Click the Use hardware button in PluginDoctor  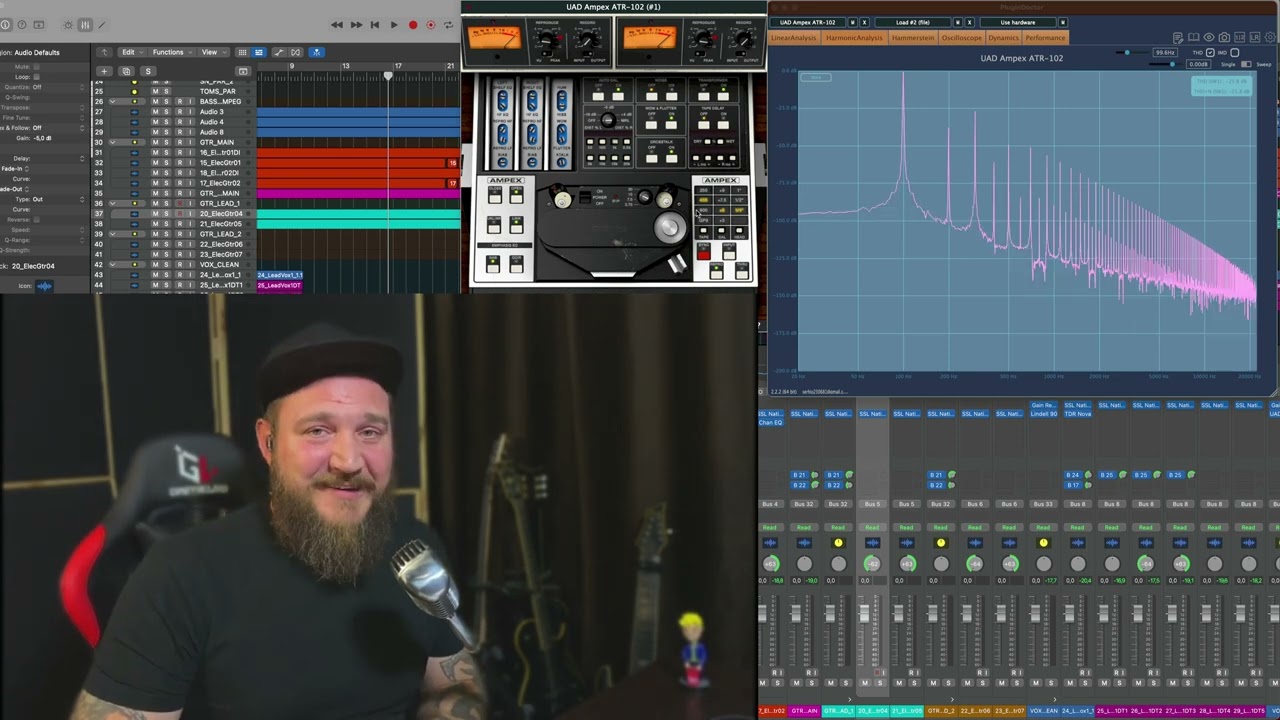coord(1018,22)
